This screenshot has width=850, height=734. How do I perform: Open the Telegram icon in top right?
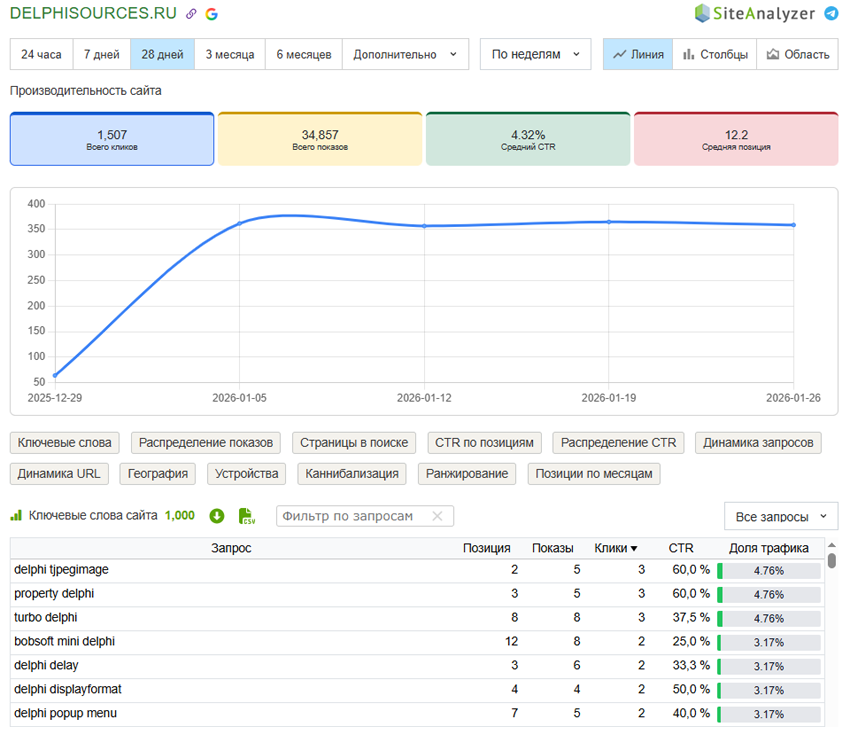click(x=831, y=13)
